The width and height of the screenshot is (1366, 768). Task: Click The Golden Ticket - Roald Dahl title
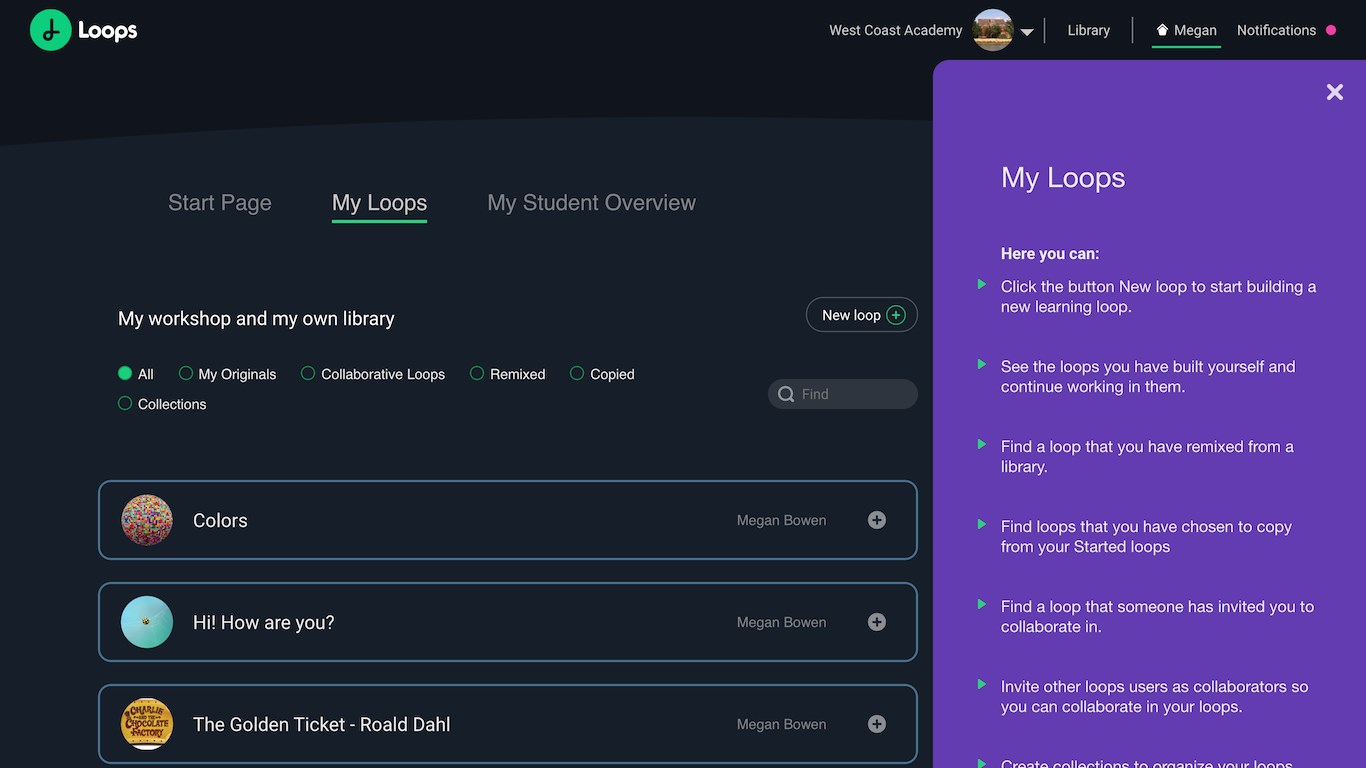click(322, 724)
